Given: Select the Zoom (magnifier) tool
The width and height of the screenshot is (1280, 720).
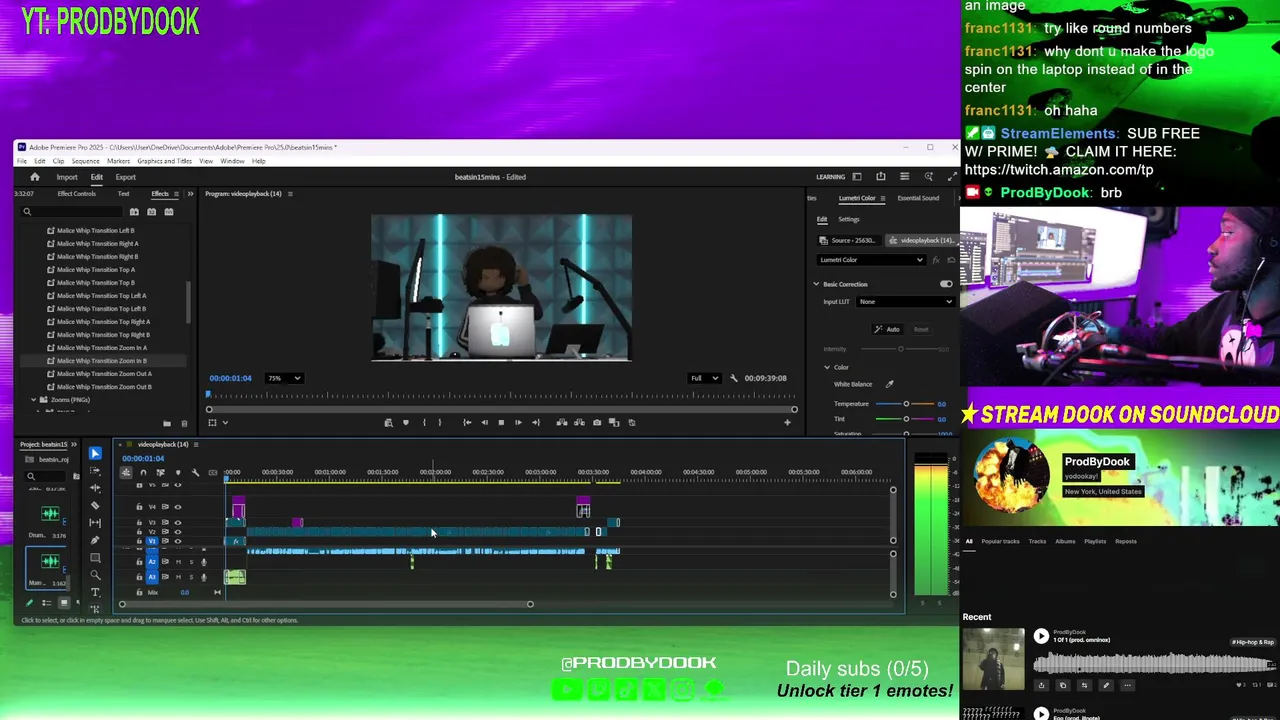Looking at the screenshot, I should point(95,575).
